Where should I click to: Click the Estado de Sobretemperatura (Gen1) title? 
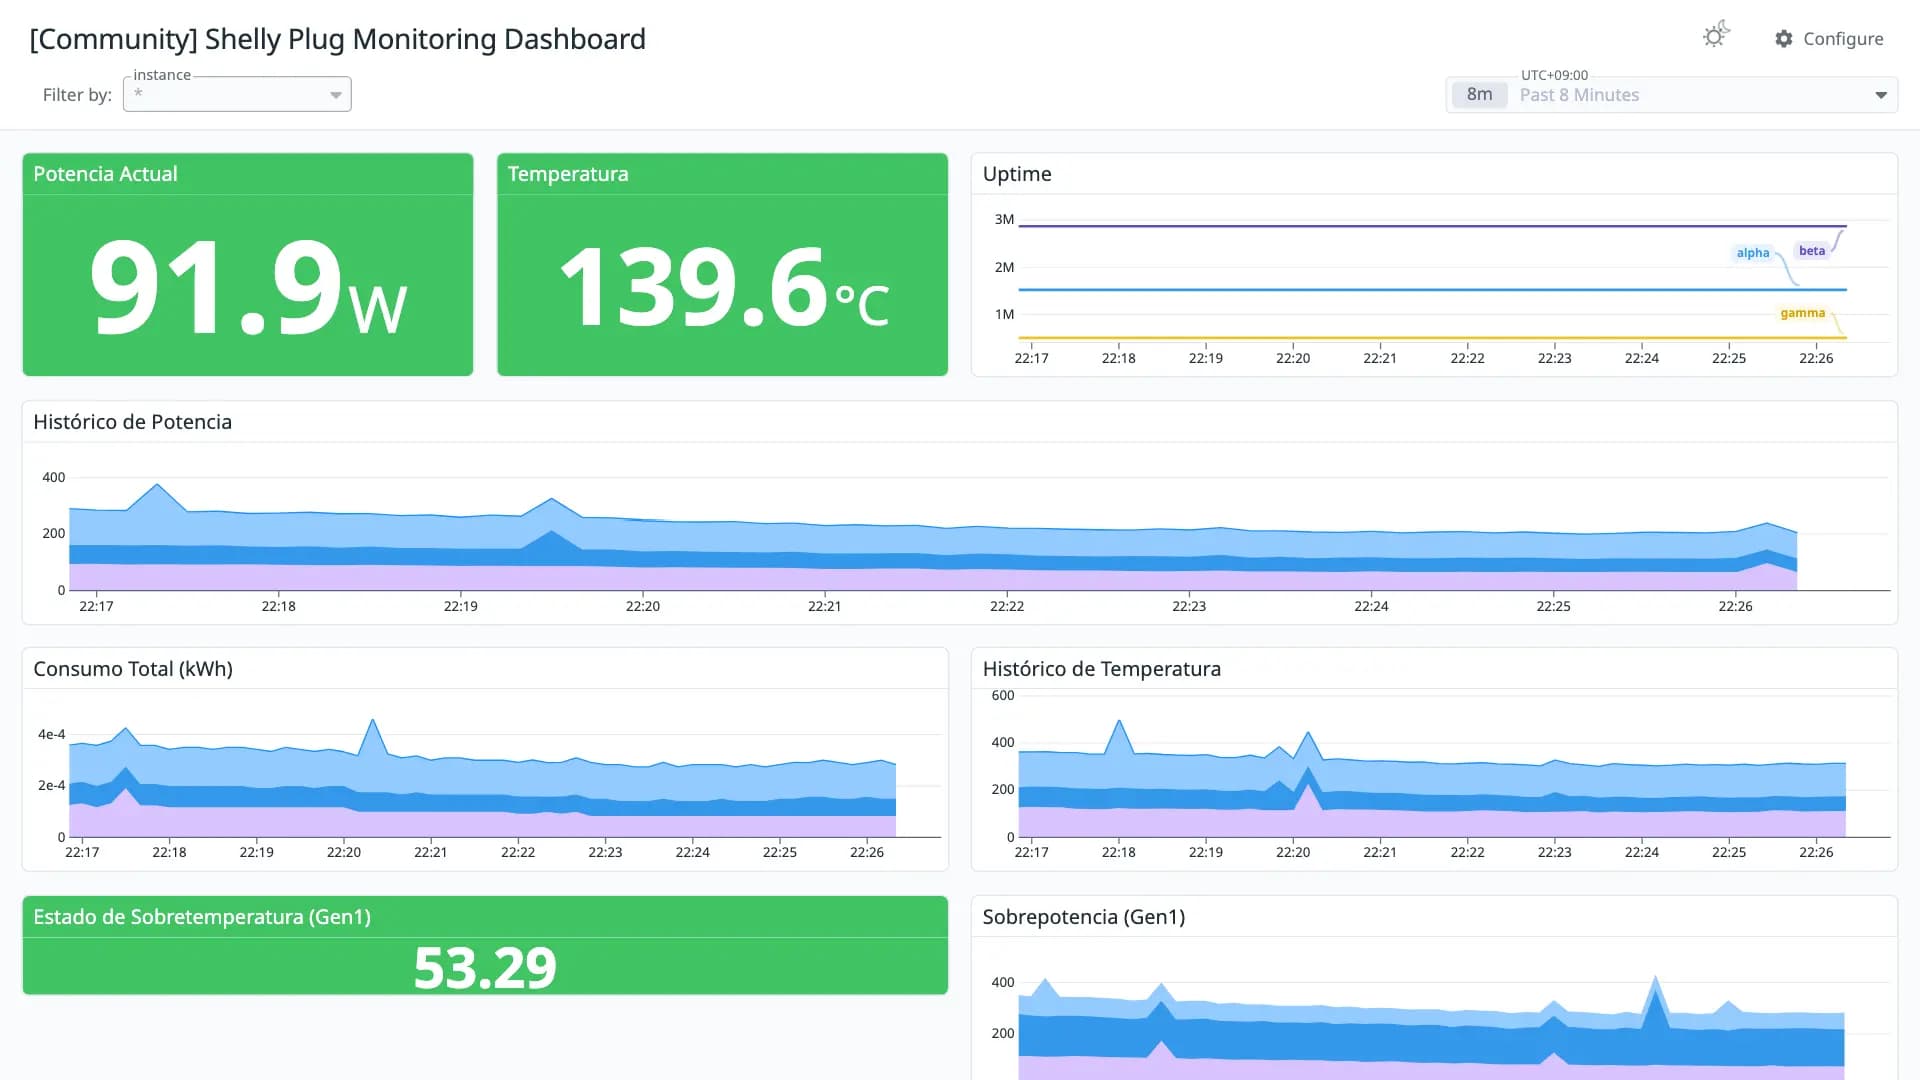point(202,917)
